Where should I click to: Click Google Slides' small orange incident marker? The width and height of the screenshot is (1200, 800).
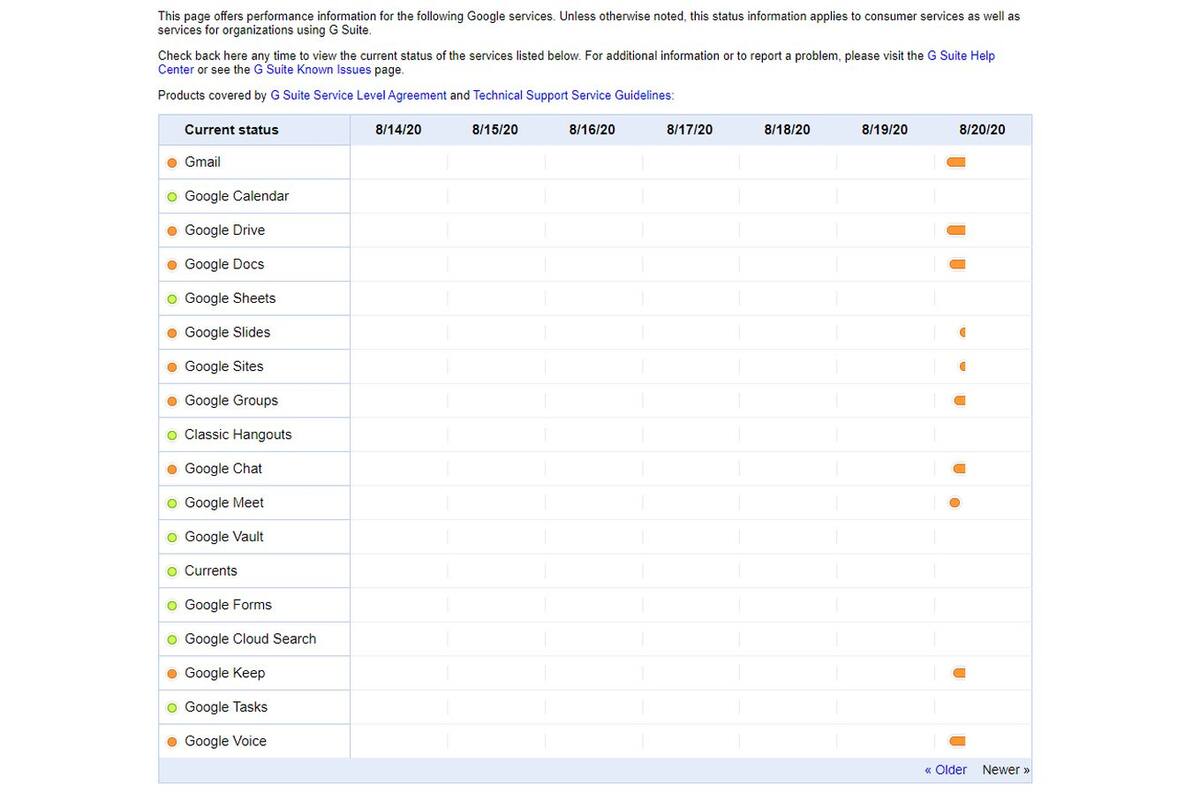(962, 332)
